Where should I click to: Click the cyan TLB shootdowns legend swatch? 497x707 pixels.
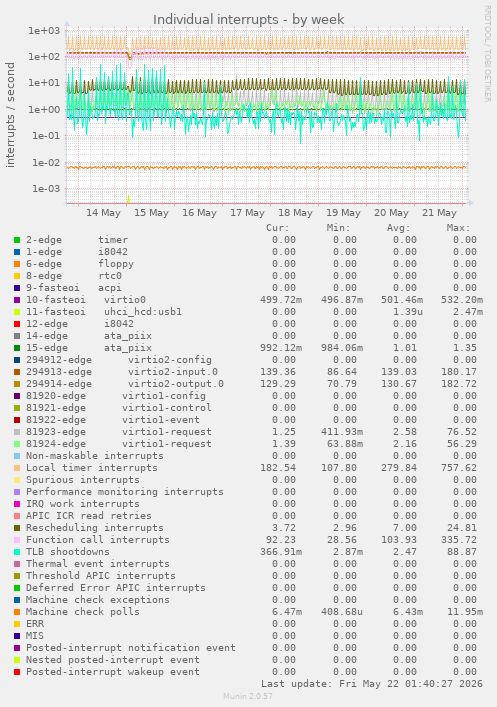tap(17, 552)
